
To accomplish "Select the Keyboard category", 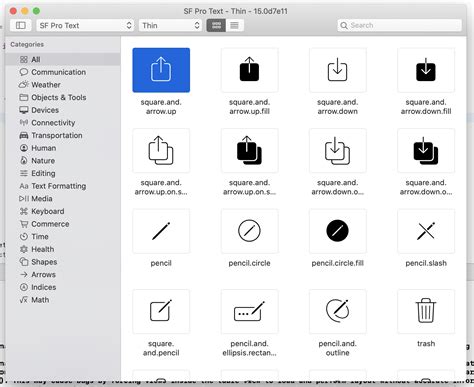I will [x=63, y=211].
